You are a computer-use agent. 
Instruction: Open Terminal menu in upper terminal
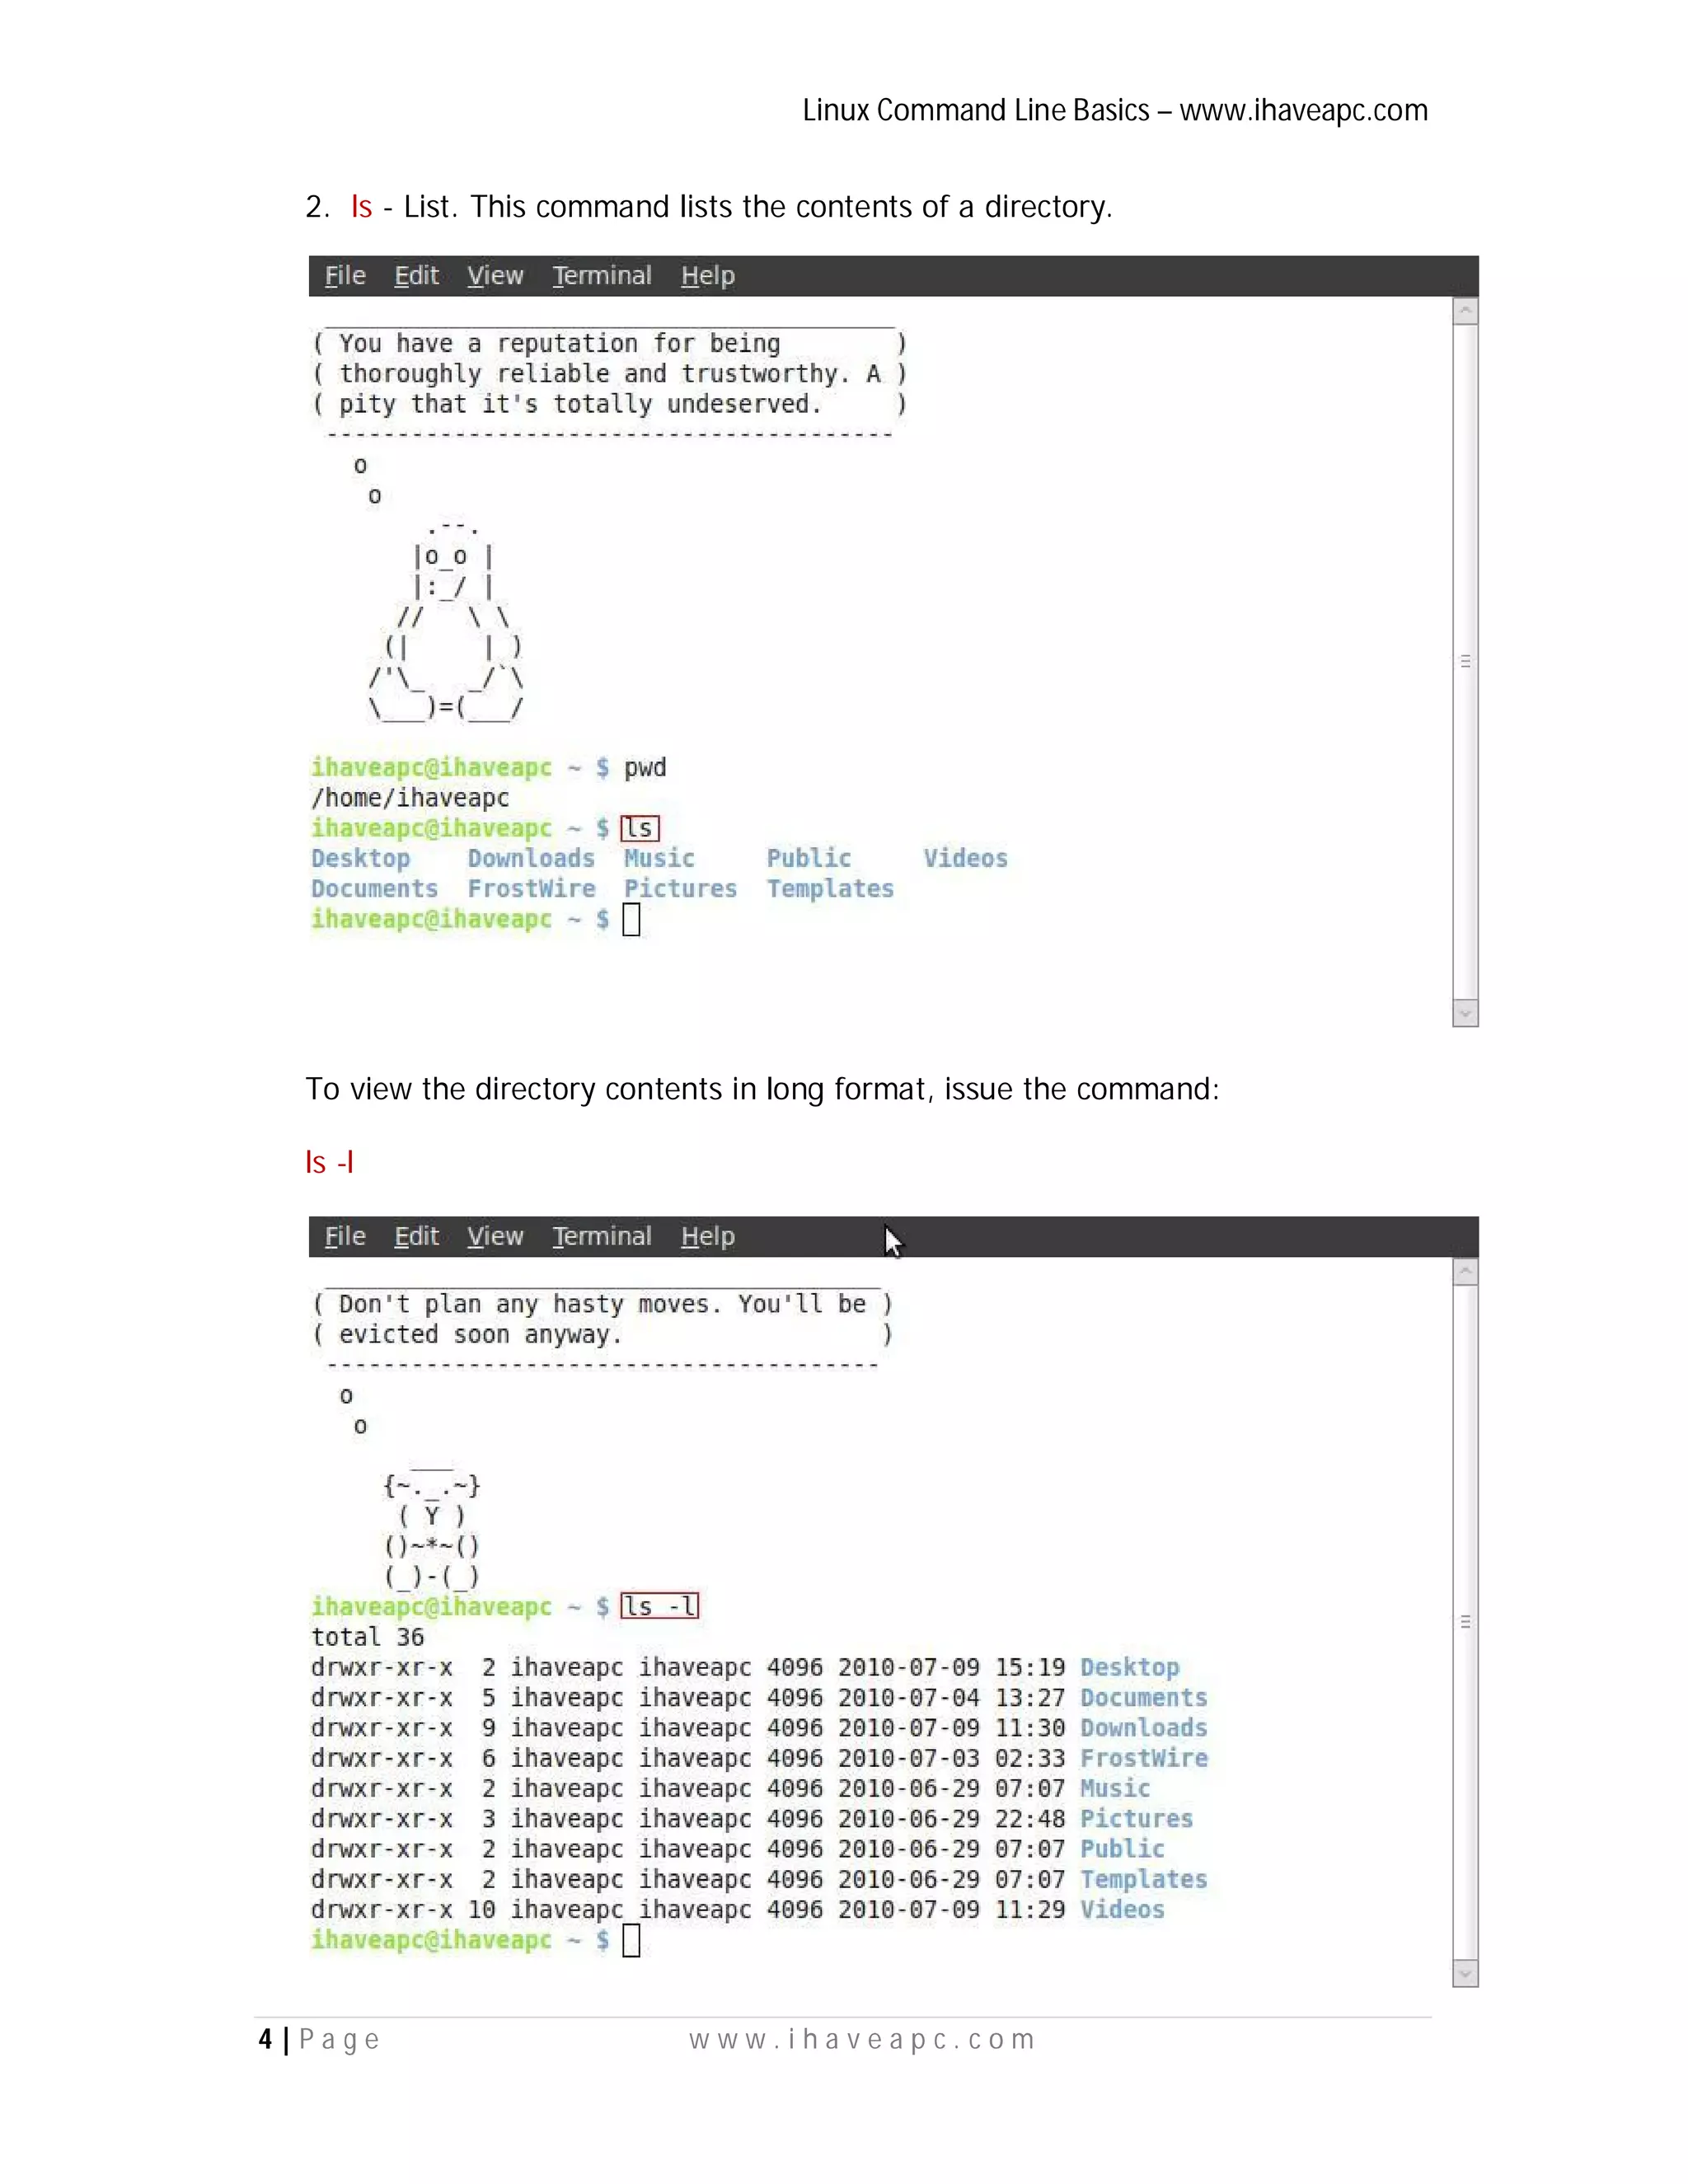pyautogui.click(x=602, y=276)
